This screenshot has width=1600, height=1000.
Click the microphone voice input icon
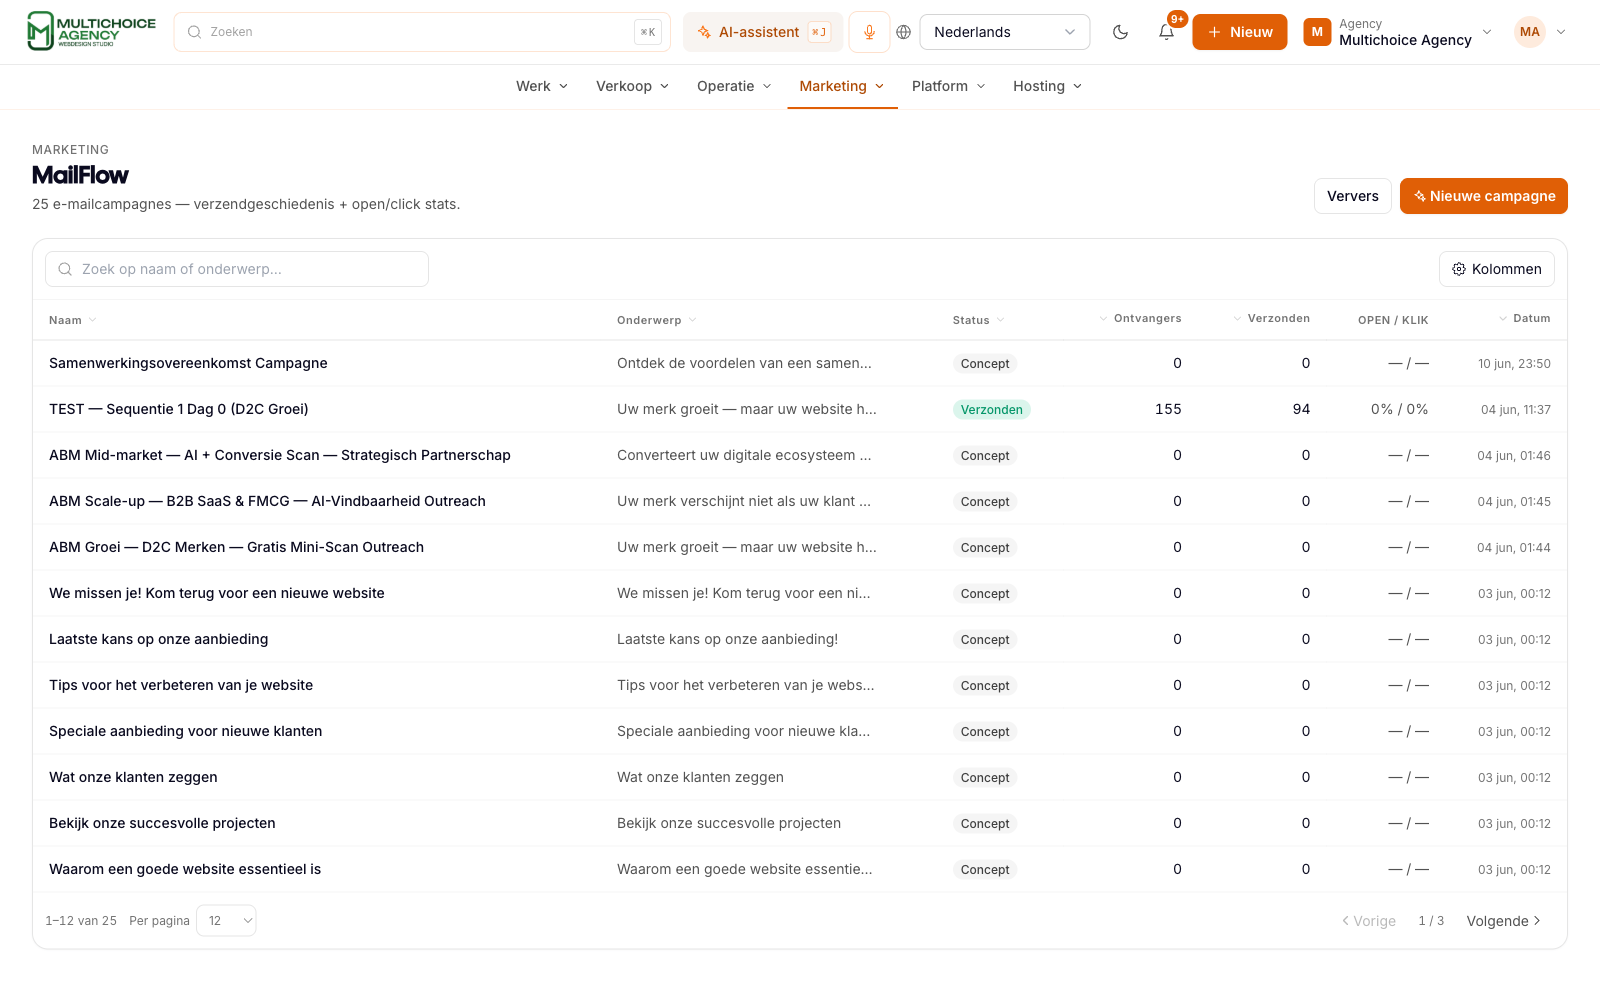pos(869,32)
